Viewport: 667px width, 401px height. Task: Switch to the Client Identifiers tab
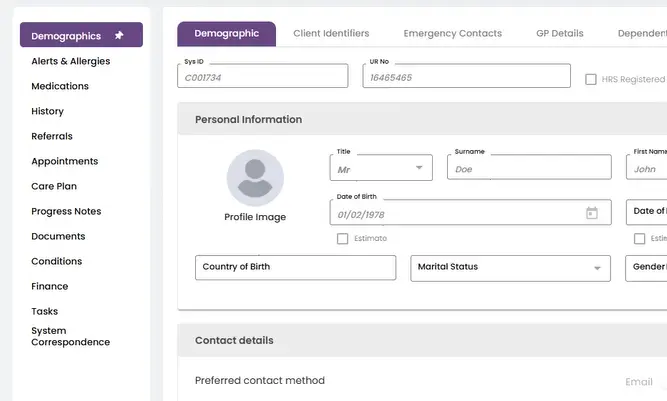tap(331, 33)
